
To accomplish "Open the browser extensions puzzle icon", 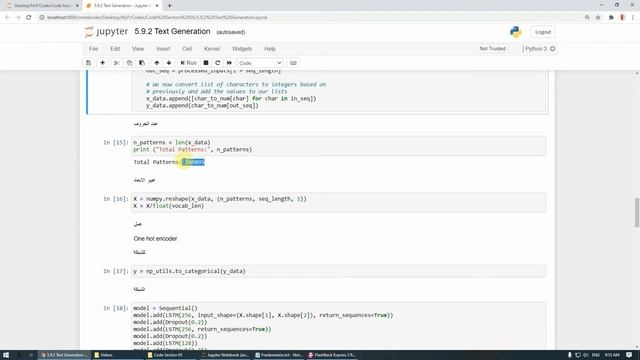I will pos(611,17).
